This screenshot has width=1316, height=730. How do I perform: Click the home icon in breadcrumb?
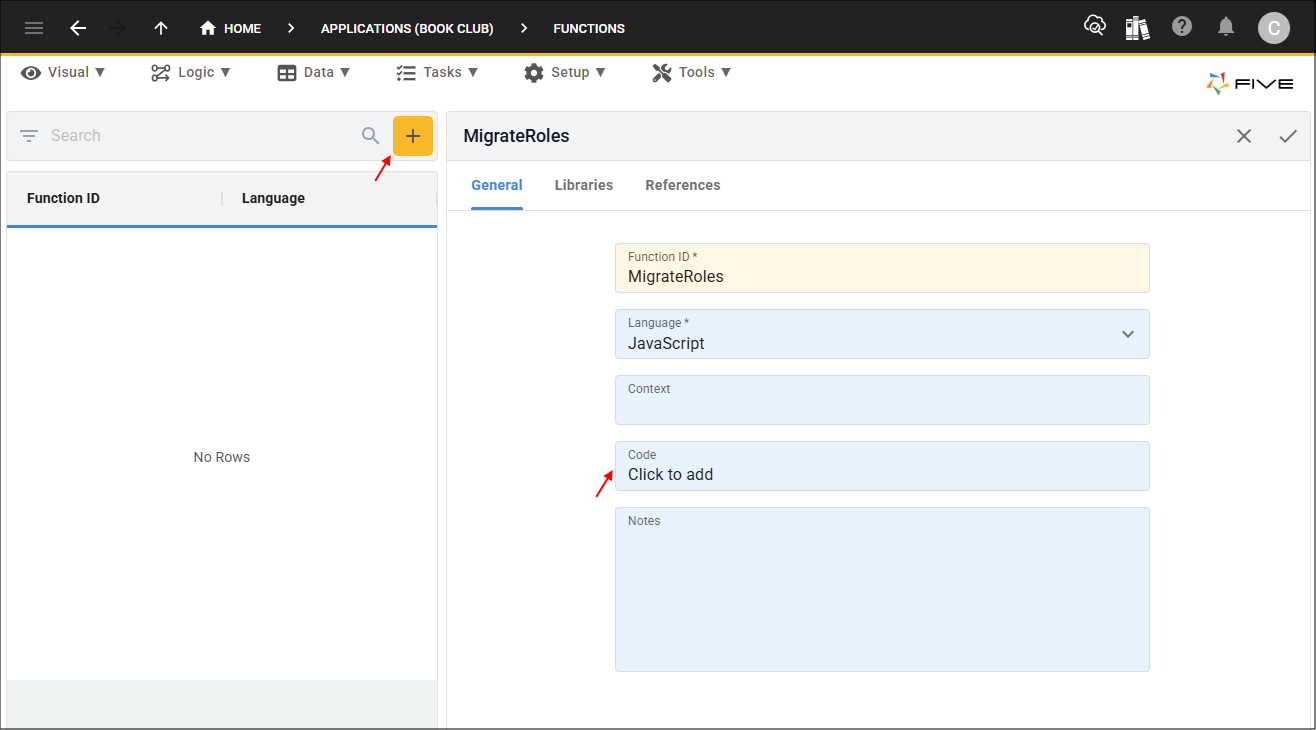pos(208,28)
